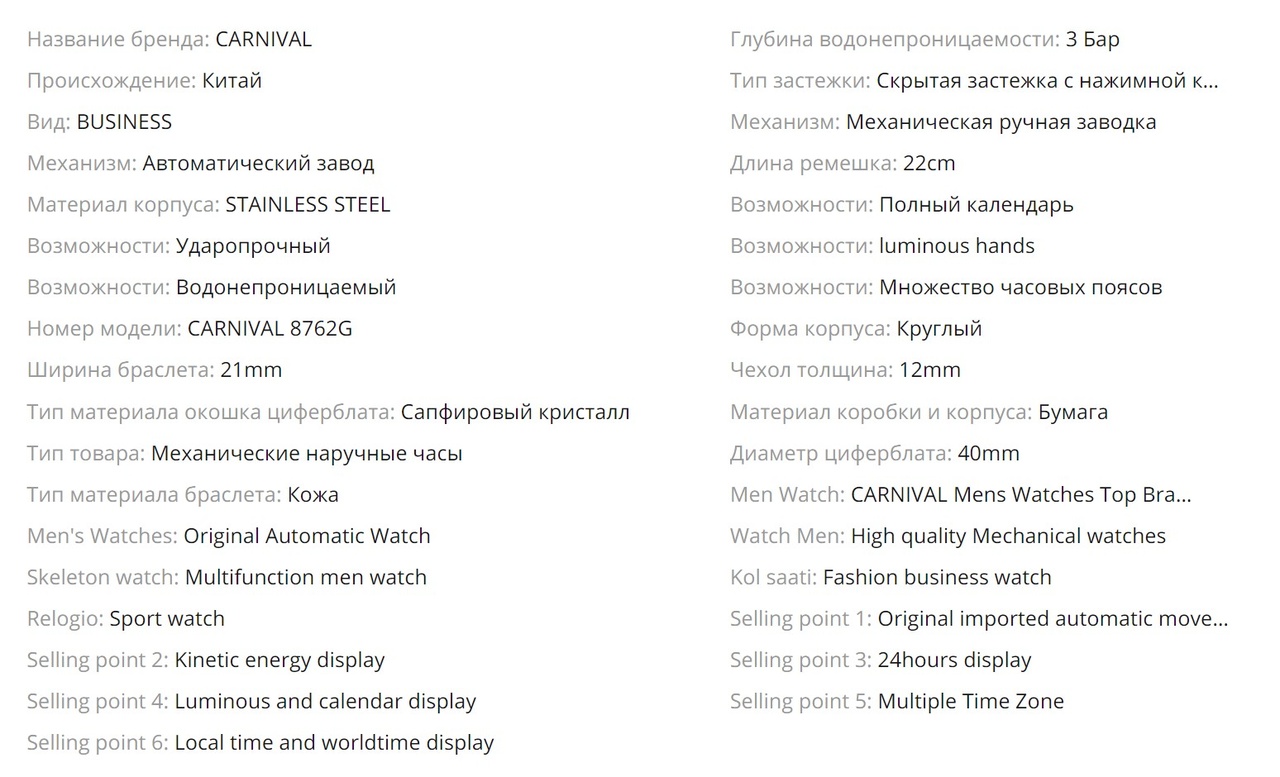
Task: Select the STAINLESS STEEL case material value
Action: [x=308, y=204]
